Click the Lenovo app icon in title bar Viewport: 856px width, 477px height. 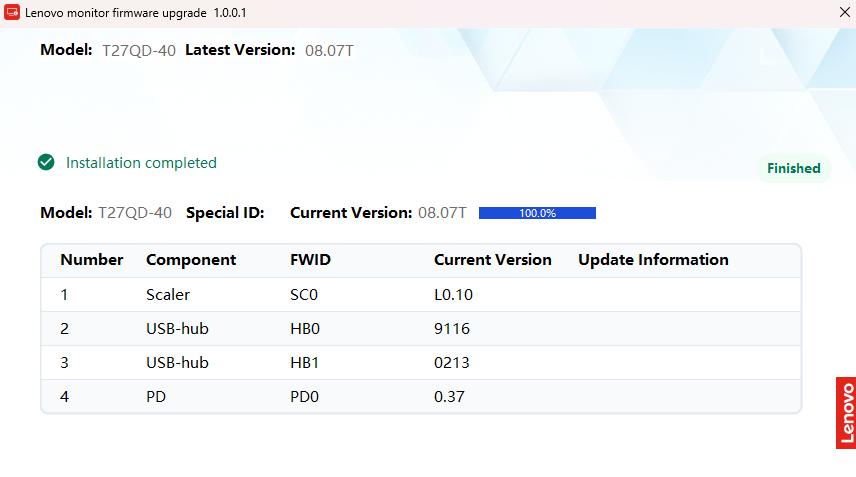(12, 13)
